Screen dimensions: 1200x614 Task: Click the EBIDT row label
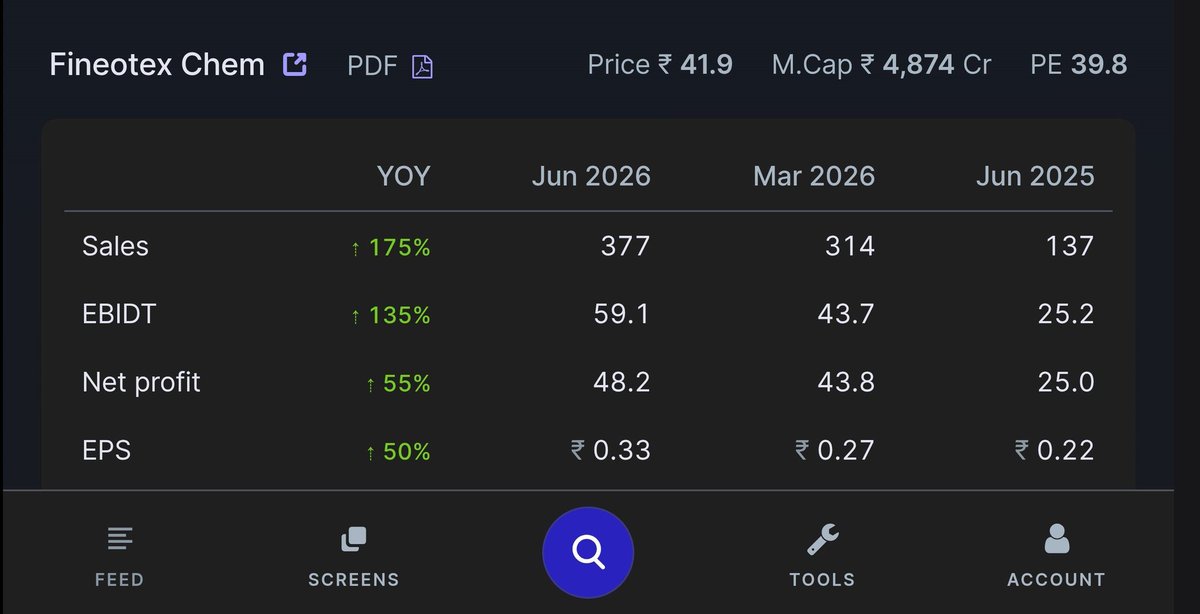point(119,315)
